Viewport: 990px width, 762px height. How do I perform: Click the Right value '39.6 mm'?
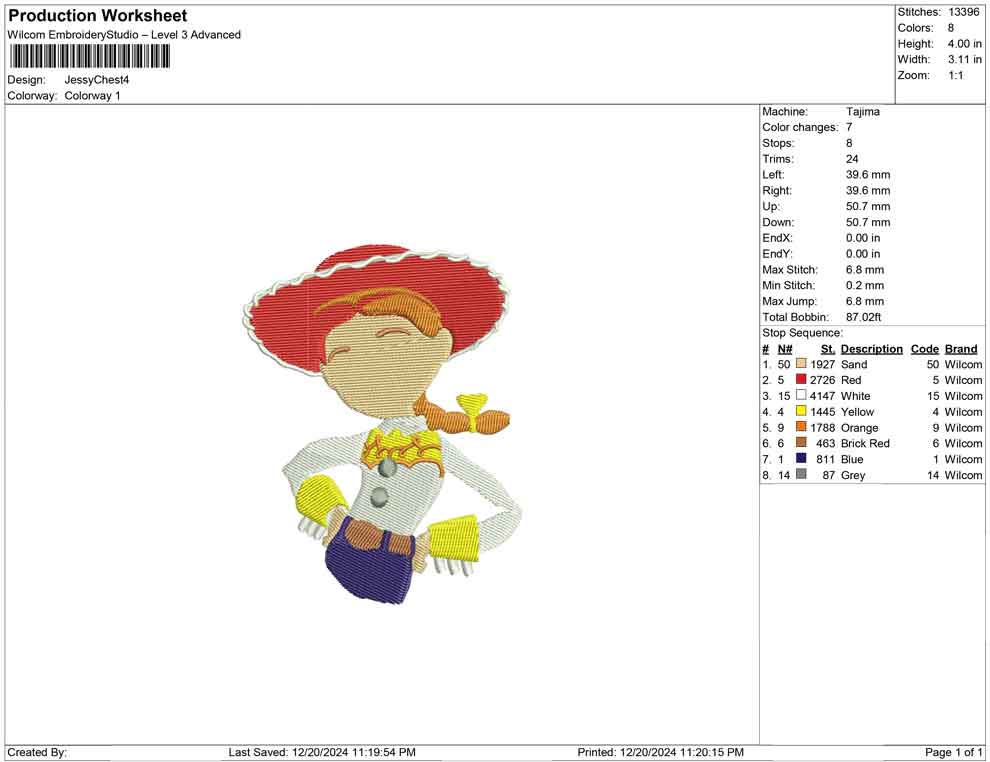[868, 191]
